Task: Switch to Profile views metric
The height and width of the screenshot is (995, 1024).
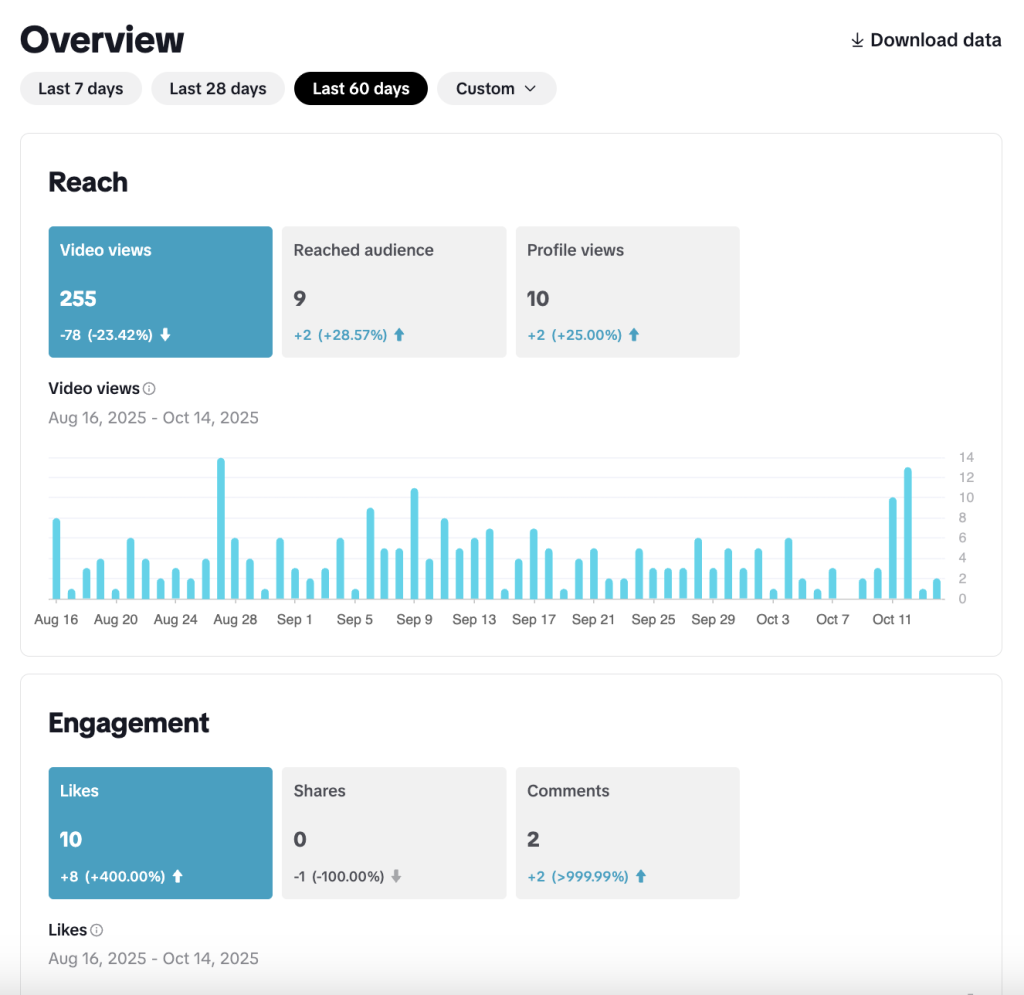Action: tap(627, 291)
